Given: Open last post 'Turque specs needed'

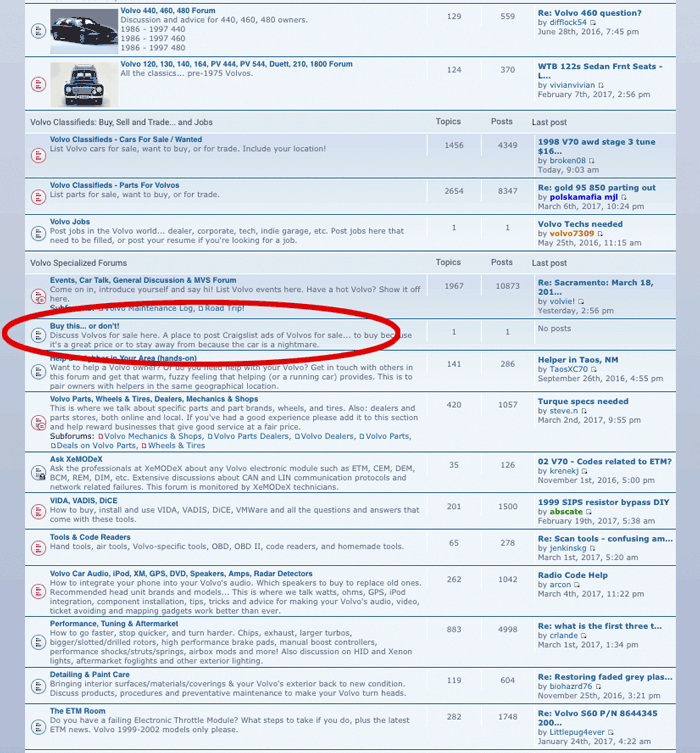Looking at the screenshot, I should [583, 401].
